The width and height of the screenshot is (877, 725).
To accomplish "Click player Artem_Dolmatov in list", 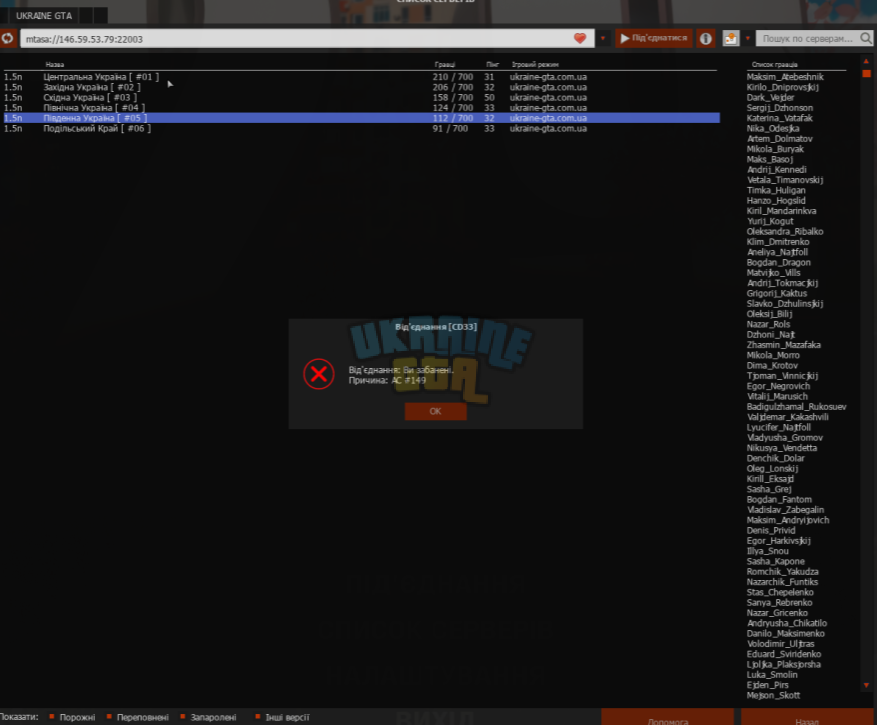I will click(780, 139).
